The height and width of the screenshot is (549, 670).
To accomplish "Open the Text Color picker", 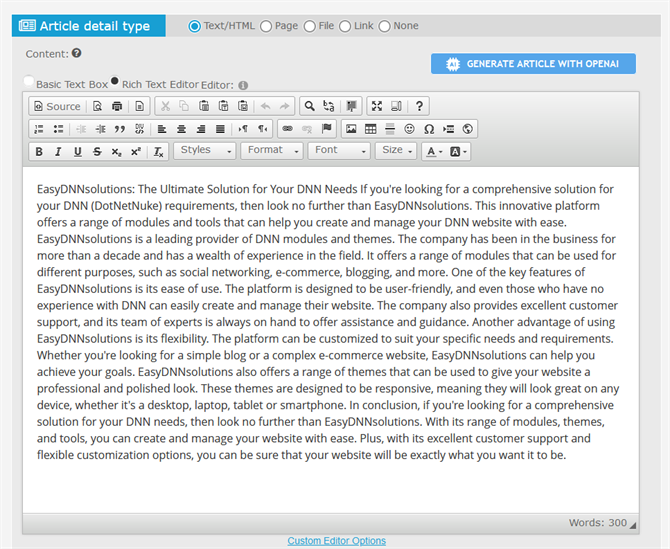I will (x=434, y=152).
